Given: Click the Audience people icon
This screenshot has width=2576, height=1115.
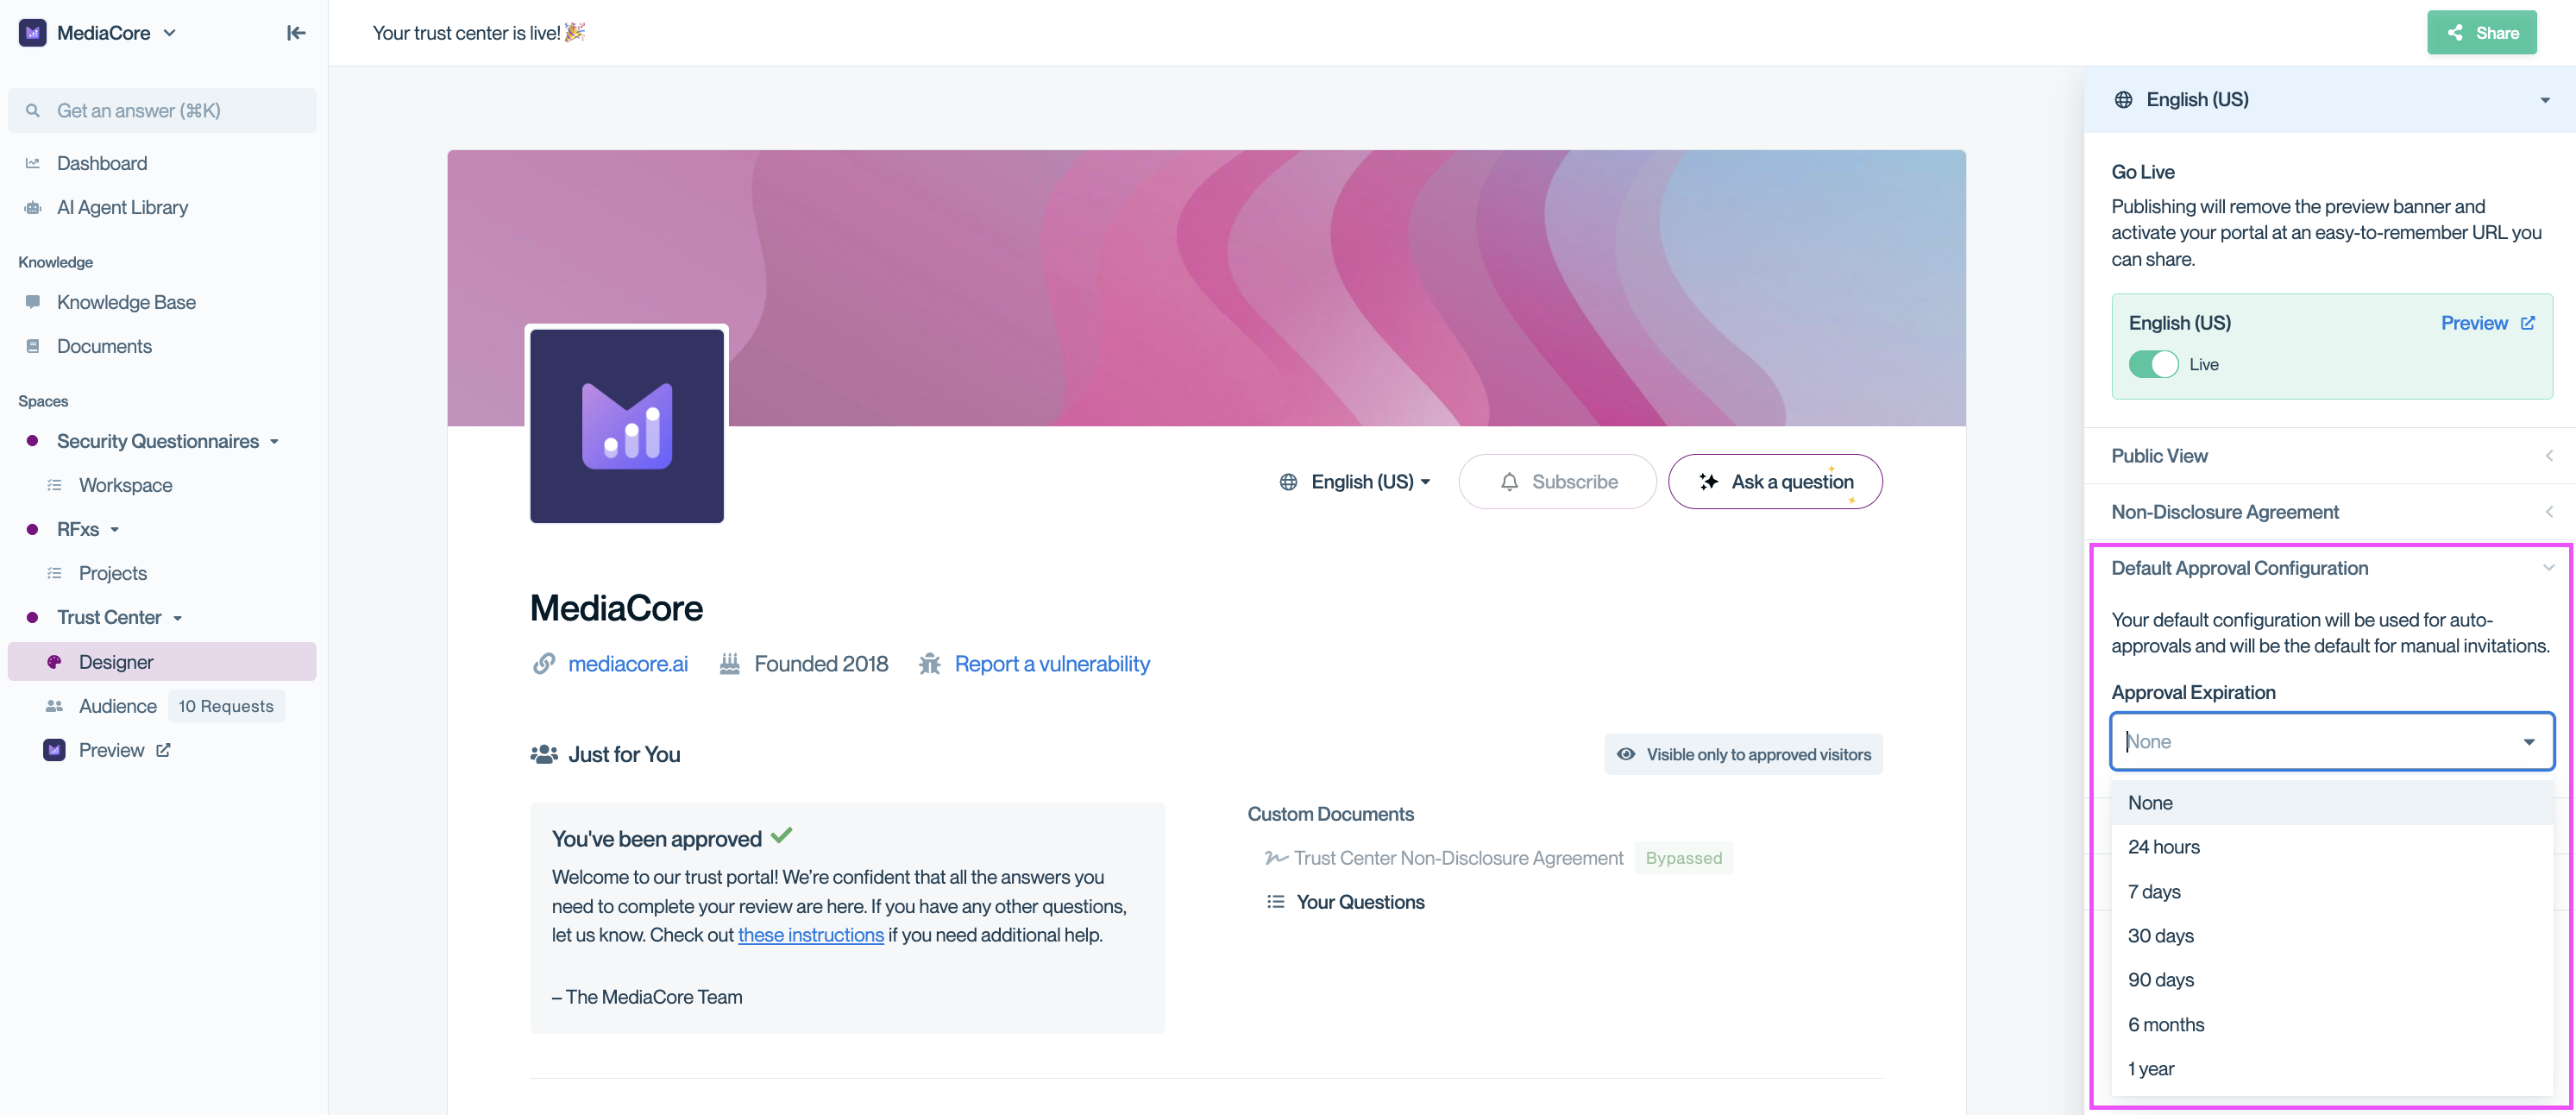Looking at the screenshot, I should pos(55,706).
